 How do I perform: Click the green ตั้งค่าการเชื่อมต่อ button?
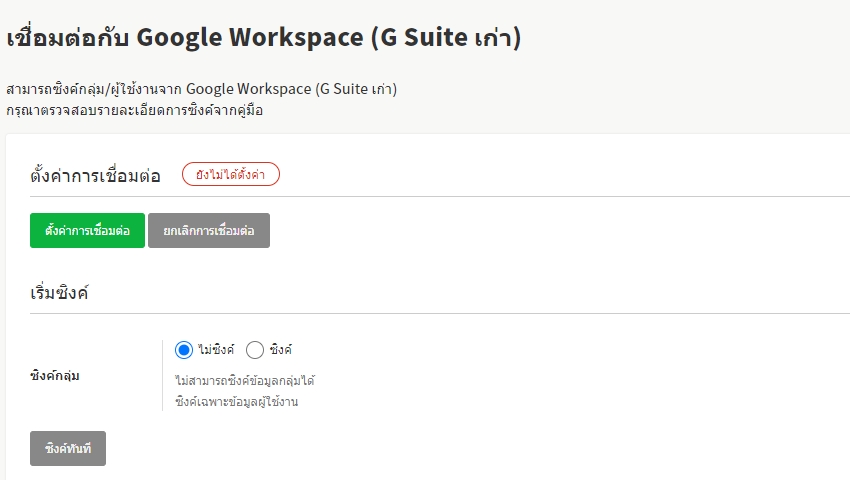(87, 230)
